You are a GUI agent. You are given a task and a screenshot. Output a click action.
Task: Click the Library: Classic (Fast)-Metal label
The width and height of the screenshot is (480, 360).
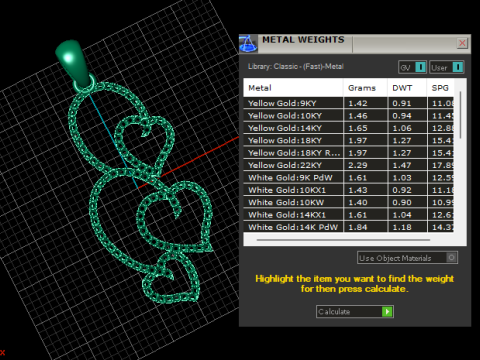point(296,66)
